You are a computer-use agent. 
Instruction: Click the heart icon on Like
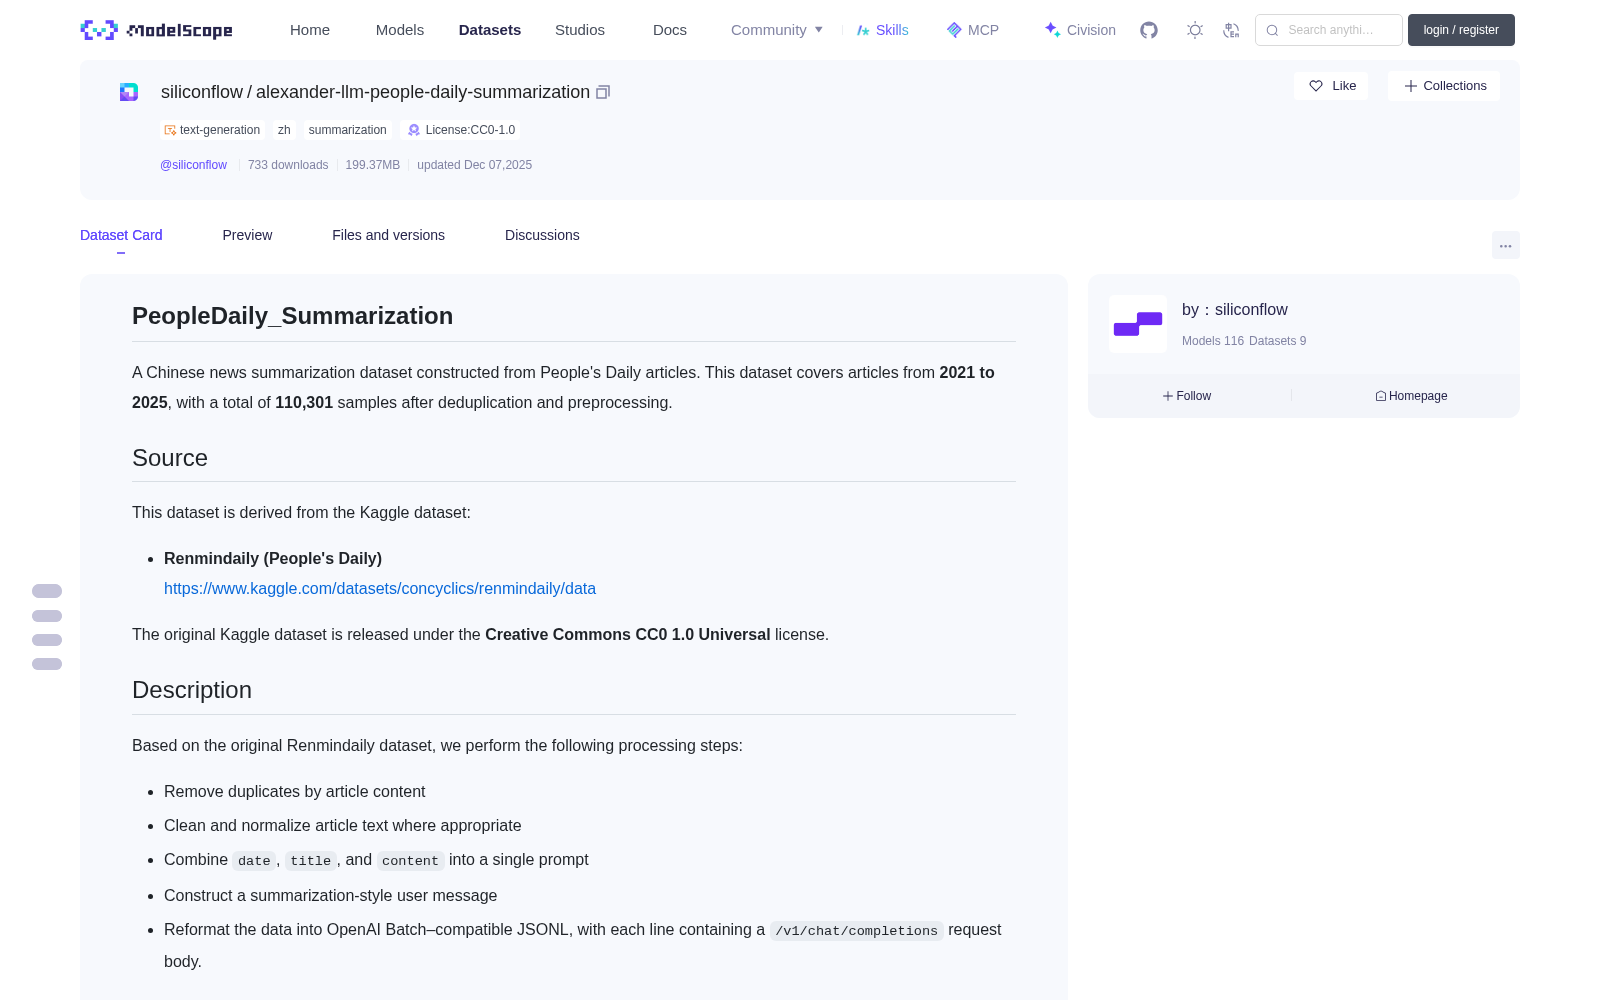[1316, 86]
